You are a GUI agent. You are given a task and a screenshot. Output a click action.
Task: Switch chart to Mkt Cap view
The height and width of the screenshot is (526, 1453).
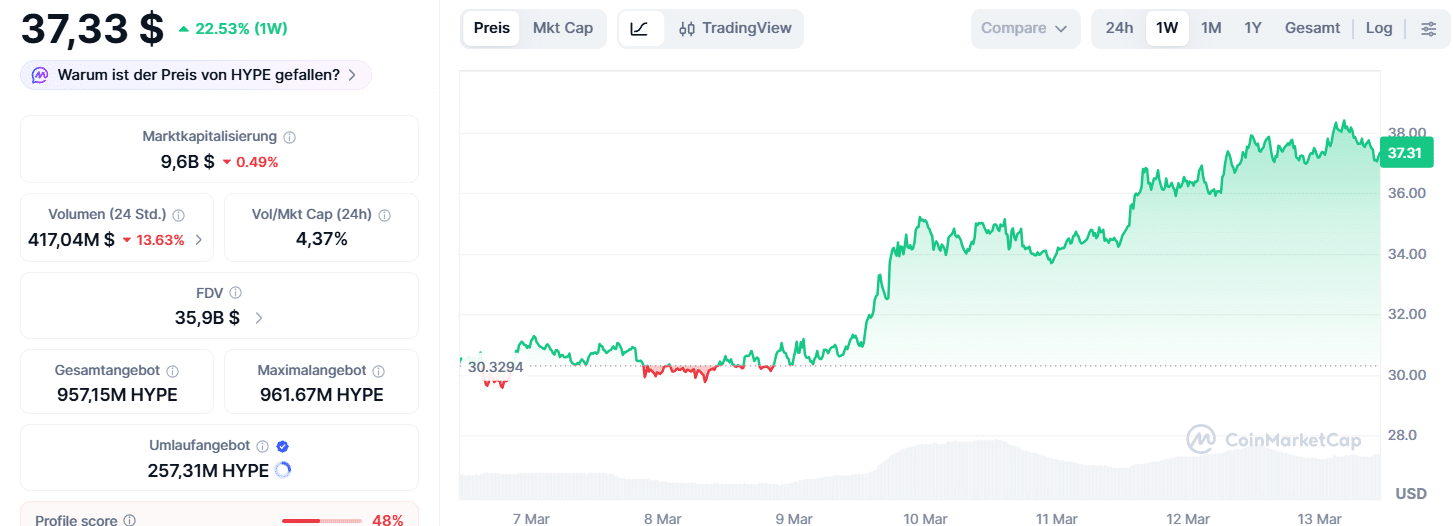[x=563, y=28]
